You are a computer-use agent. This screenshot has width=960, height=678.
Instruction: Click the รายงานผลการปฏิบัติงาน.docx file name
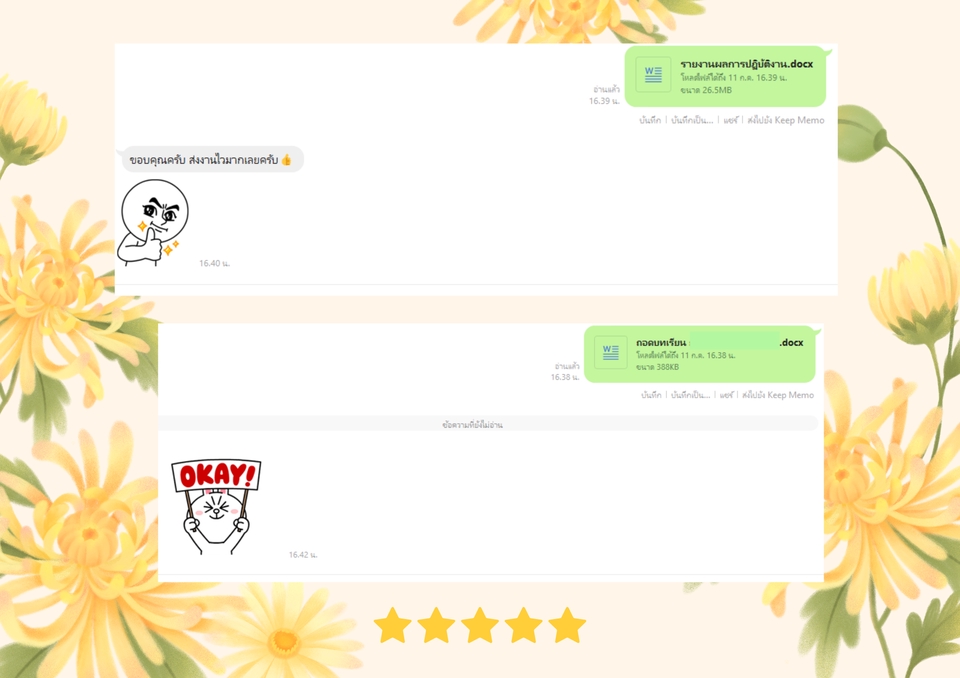pos(746,64)
